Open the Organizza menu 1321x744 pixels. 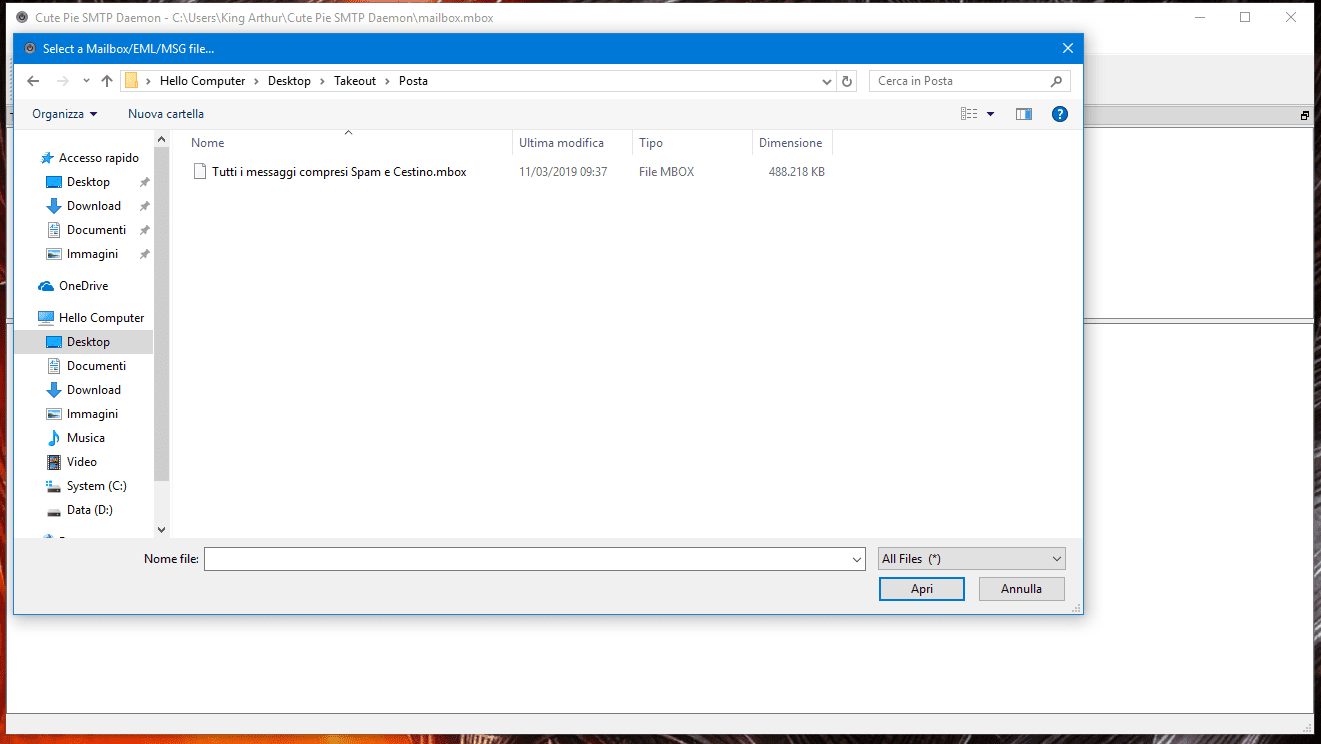click(x=65, y=114)
